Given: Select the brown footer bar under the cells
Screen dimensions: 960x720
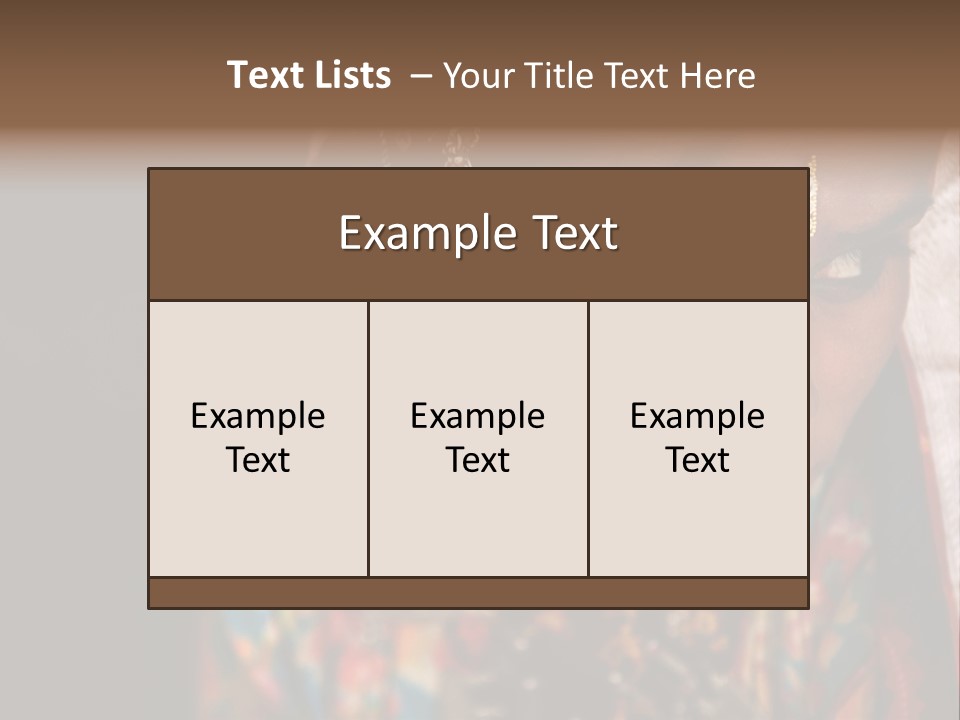Looking at the screenshot, I should click(478, 593).
